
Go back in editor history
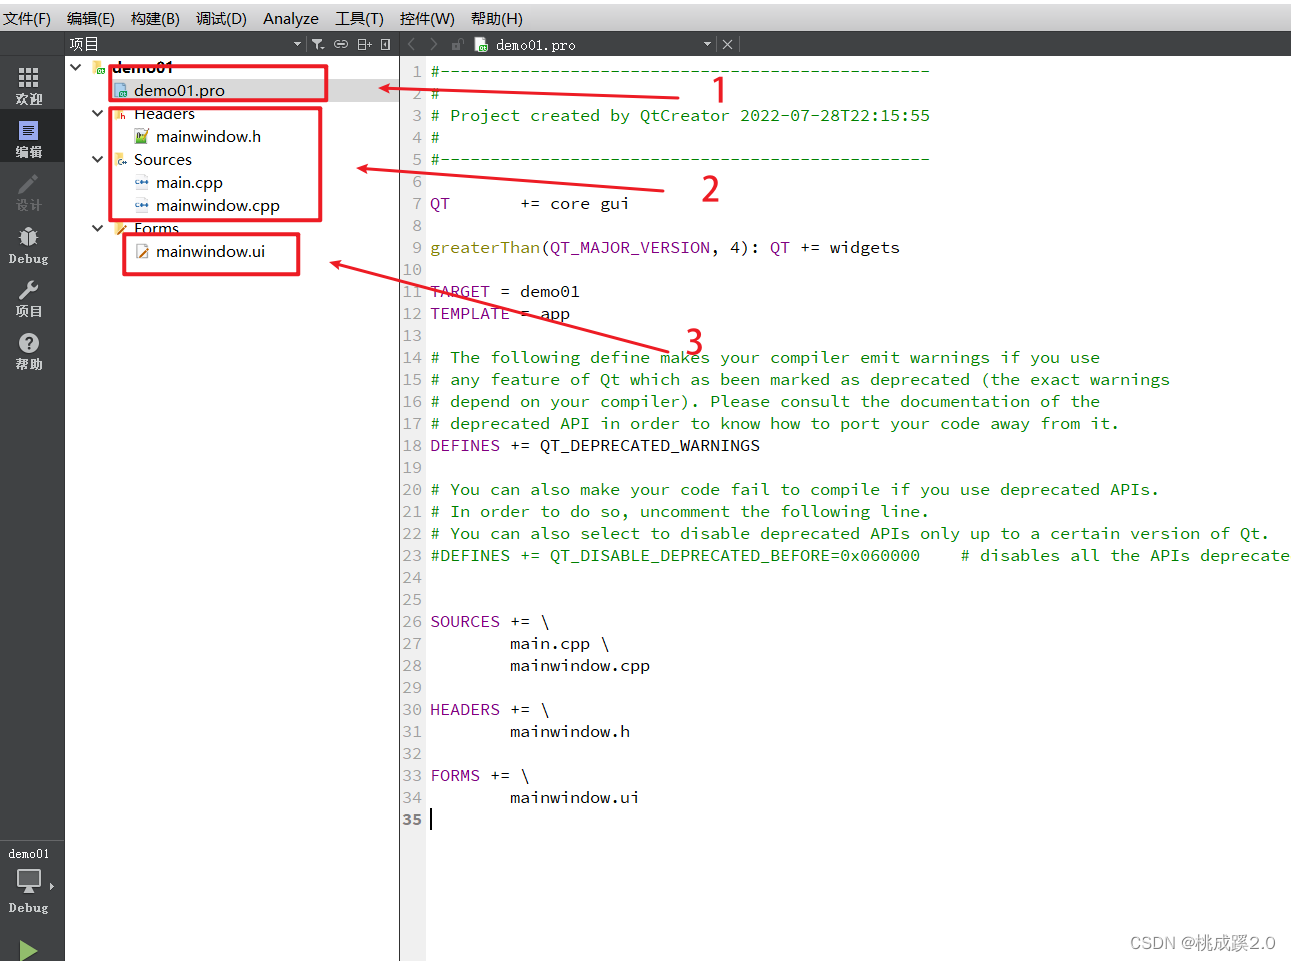click(412, 44)
